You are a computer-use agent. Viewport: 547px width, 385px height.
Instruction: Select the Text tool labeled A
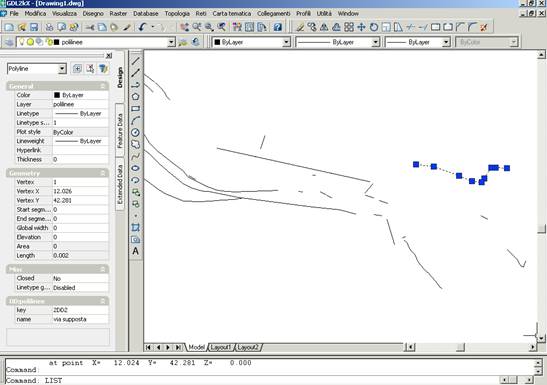[x=135, y=251]
